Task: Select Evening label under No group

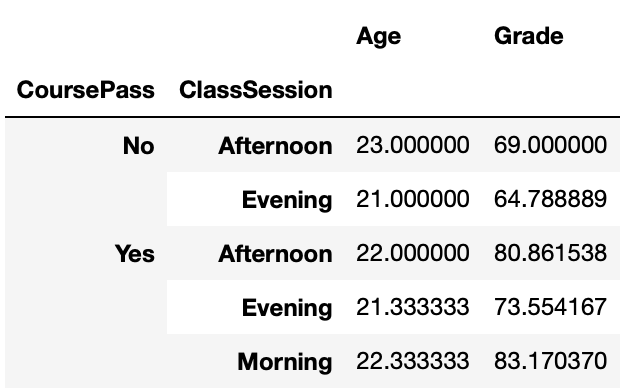Action: click(x=287, y=200)
